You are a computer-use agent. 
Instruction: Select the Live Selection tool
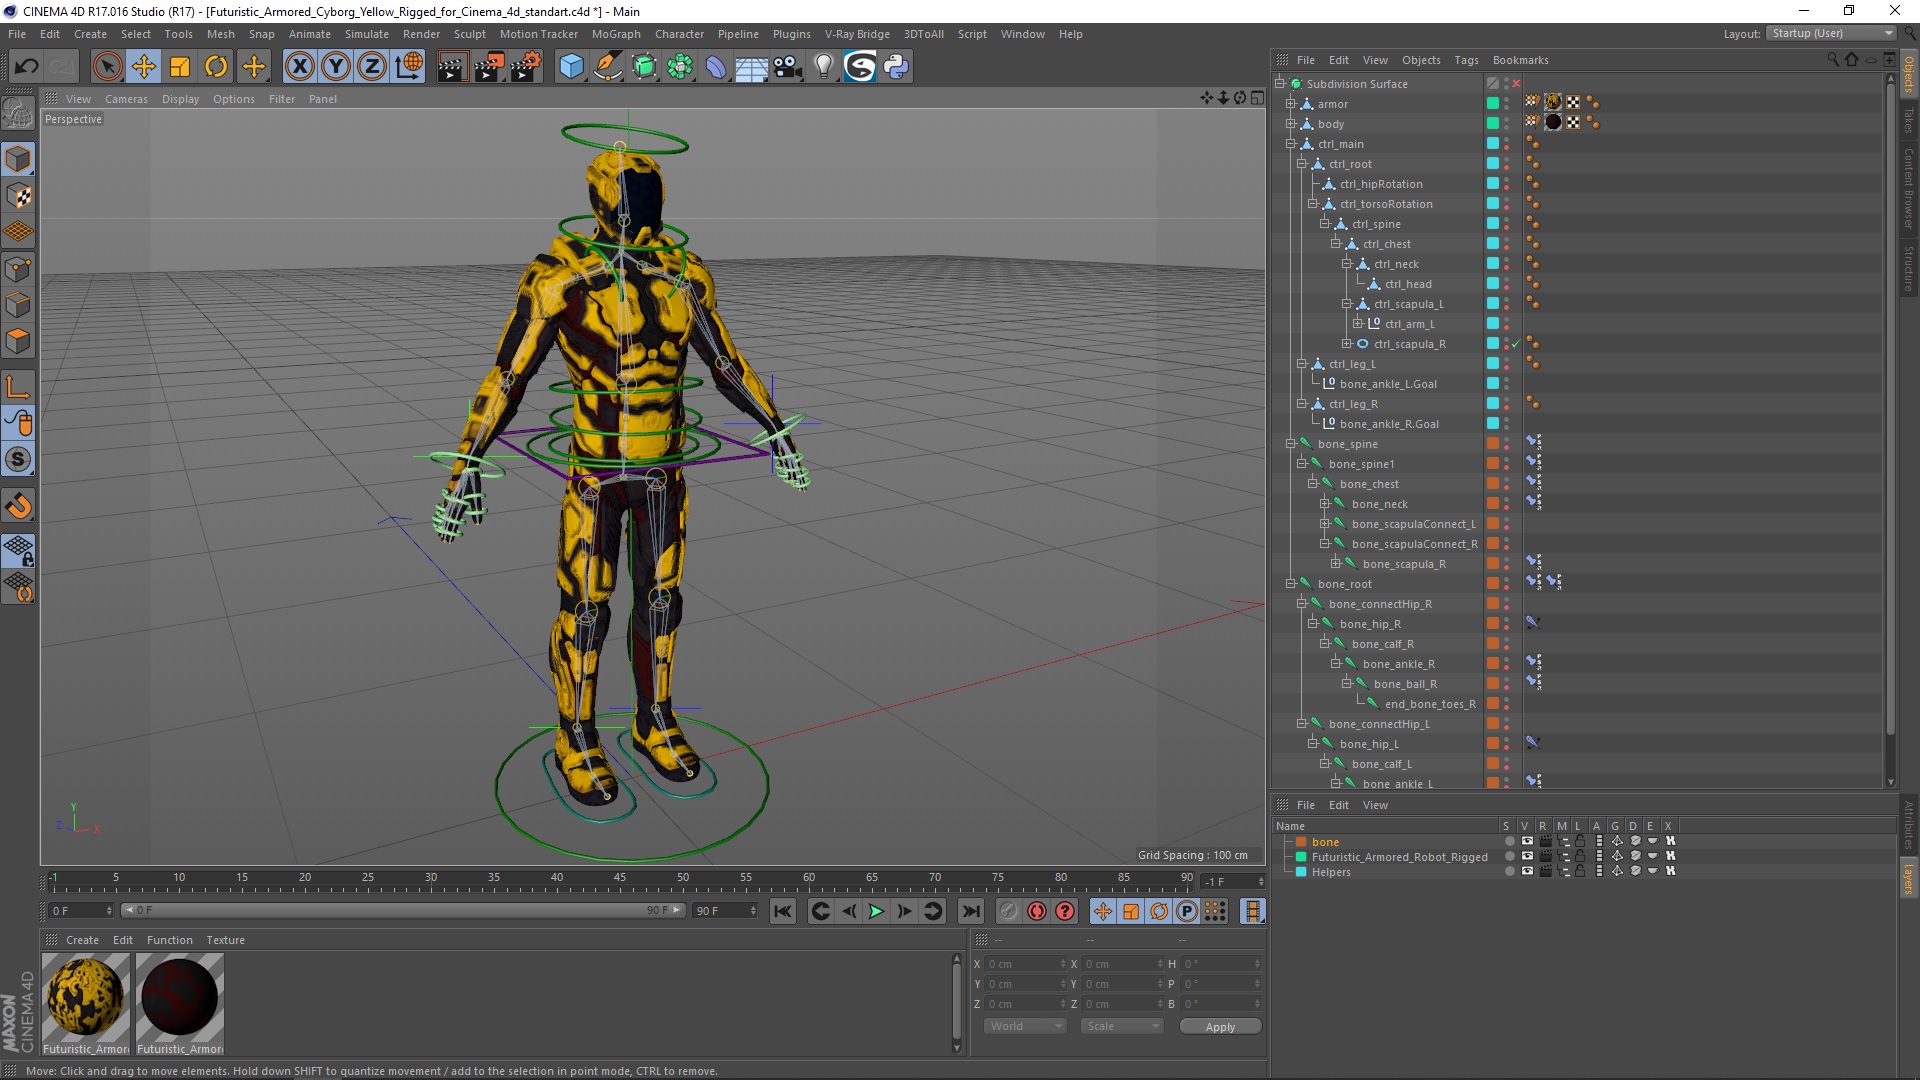coord(107,67)
